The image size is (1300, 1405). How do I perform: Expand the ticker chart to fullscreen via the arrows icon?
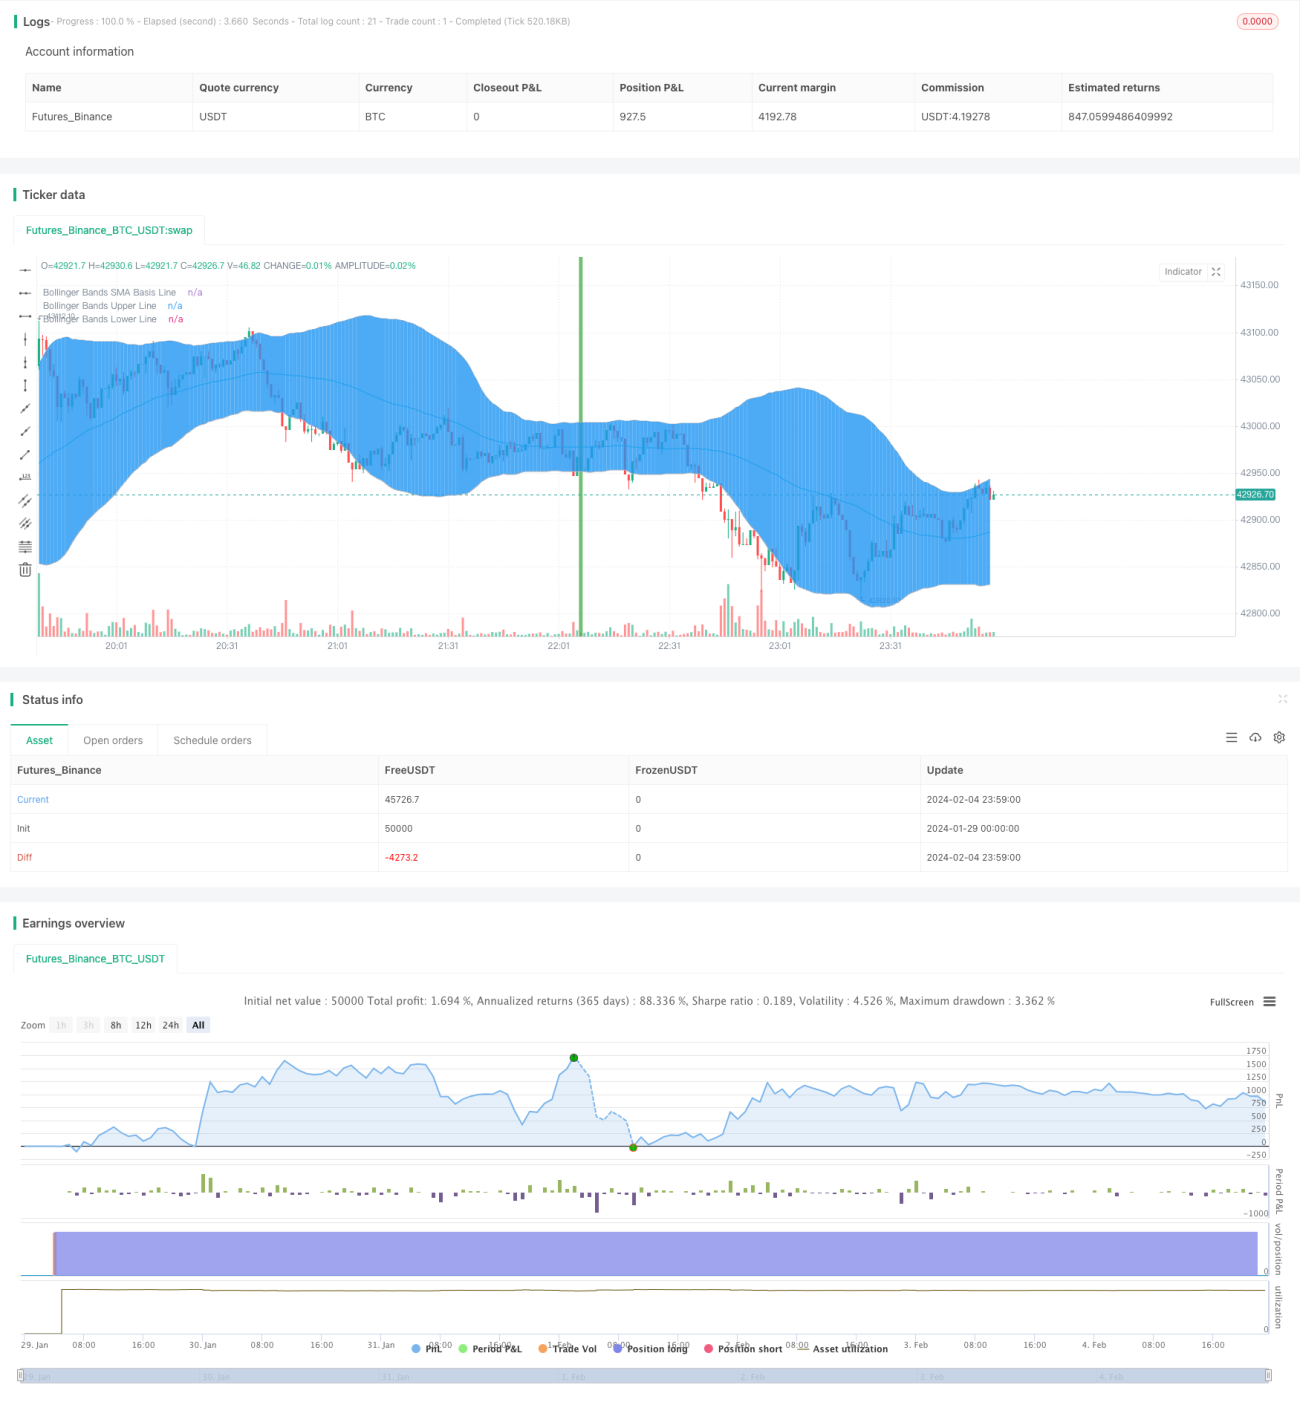[x=1216, y=272]
